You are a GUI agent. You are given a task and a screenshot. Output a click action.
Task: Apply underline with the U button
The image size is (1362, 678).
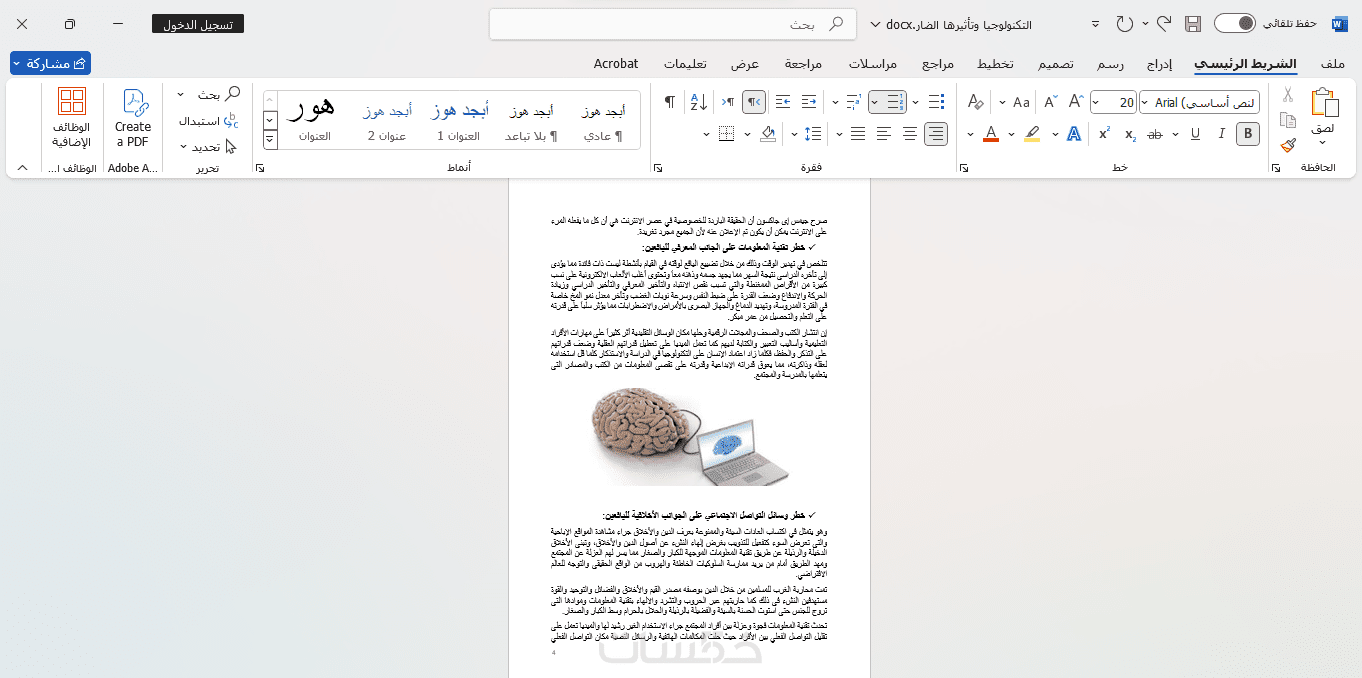tap(1195, 134)
